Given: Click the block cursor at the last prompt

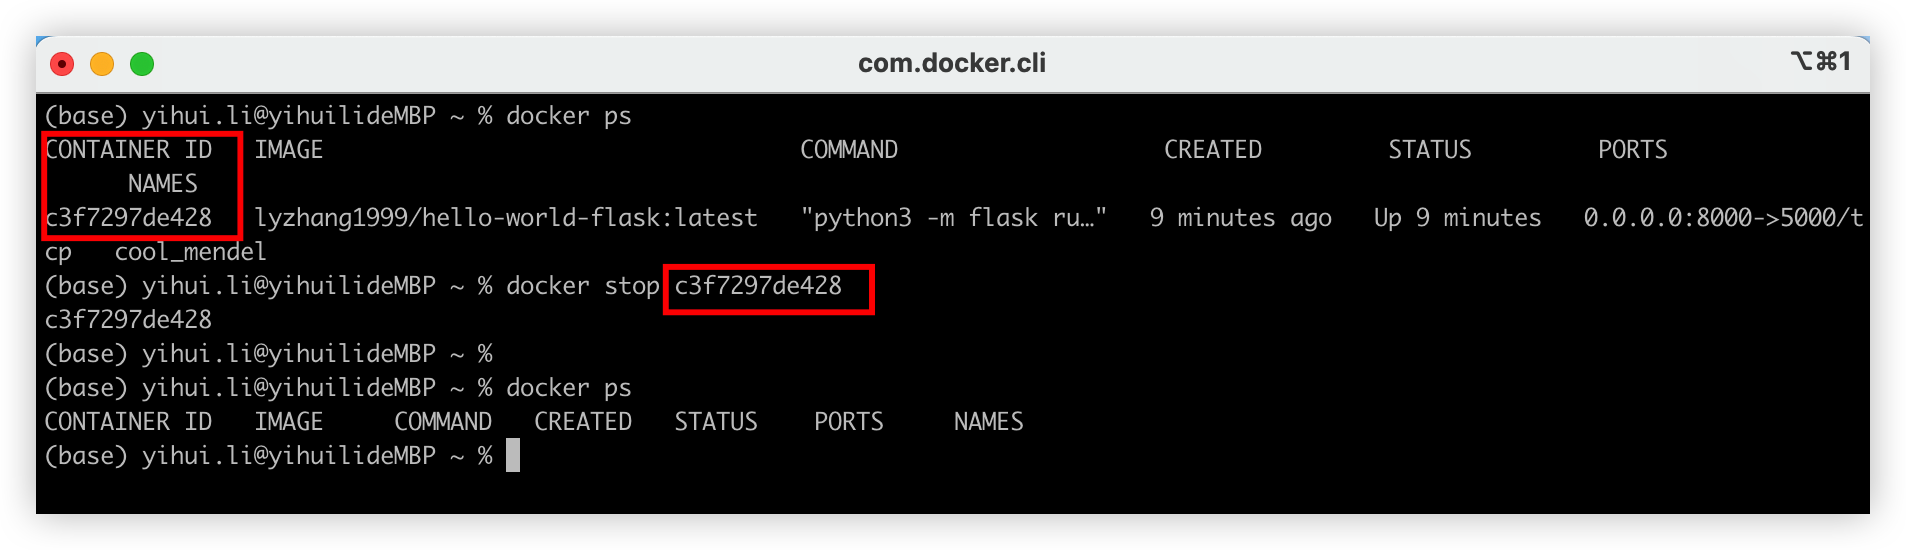Looking at the screenshot, I should (x=513, y=456).
